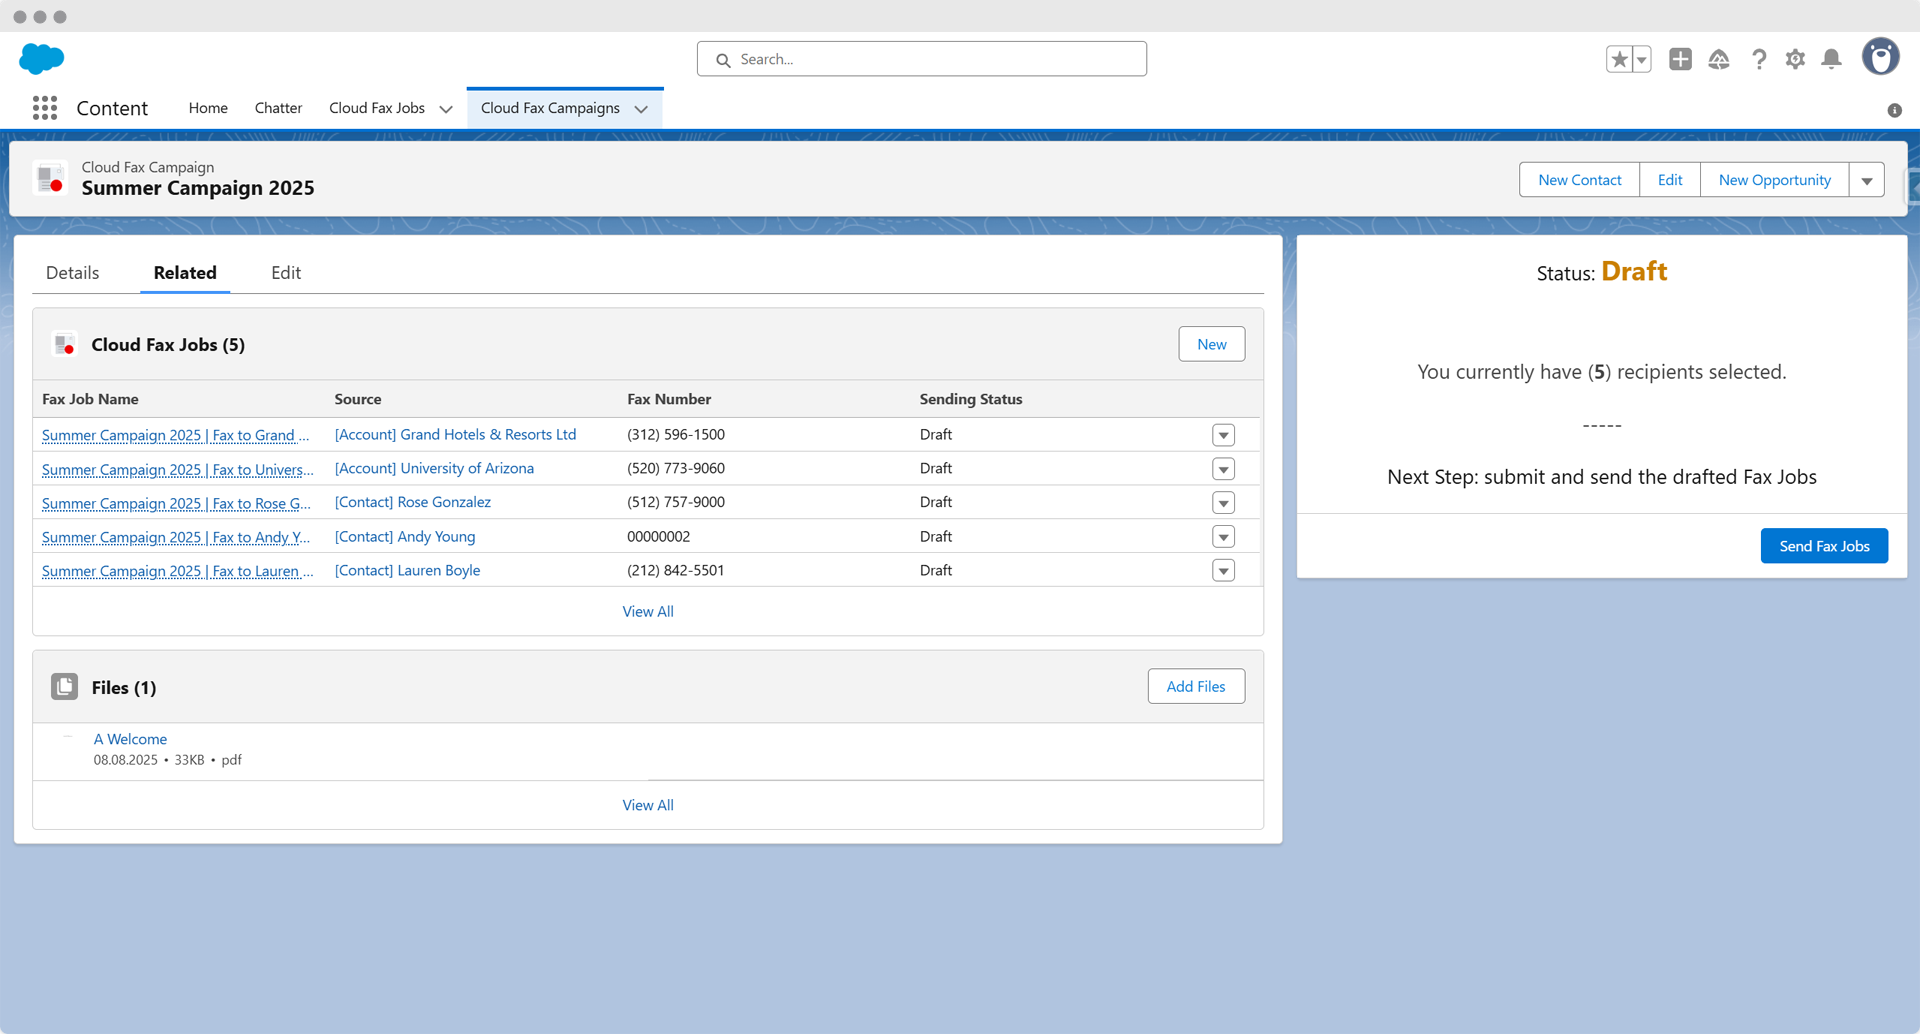The height and width of the screenshot is (1034, 1920).
Task: Click the global actions plus icon
Action: (1680, 60)
